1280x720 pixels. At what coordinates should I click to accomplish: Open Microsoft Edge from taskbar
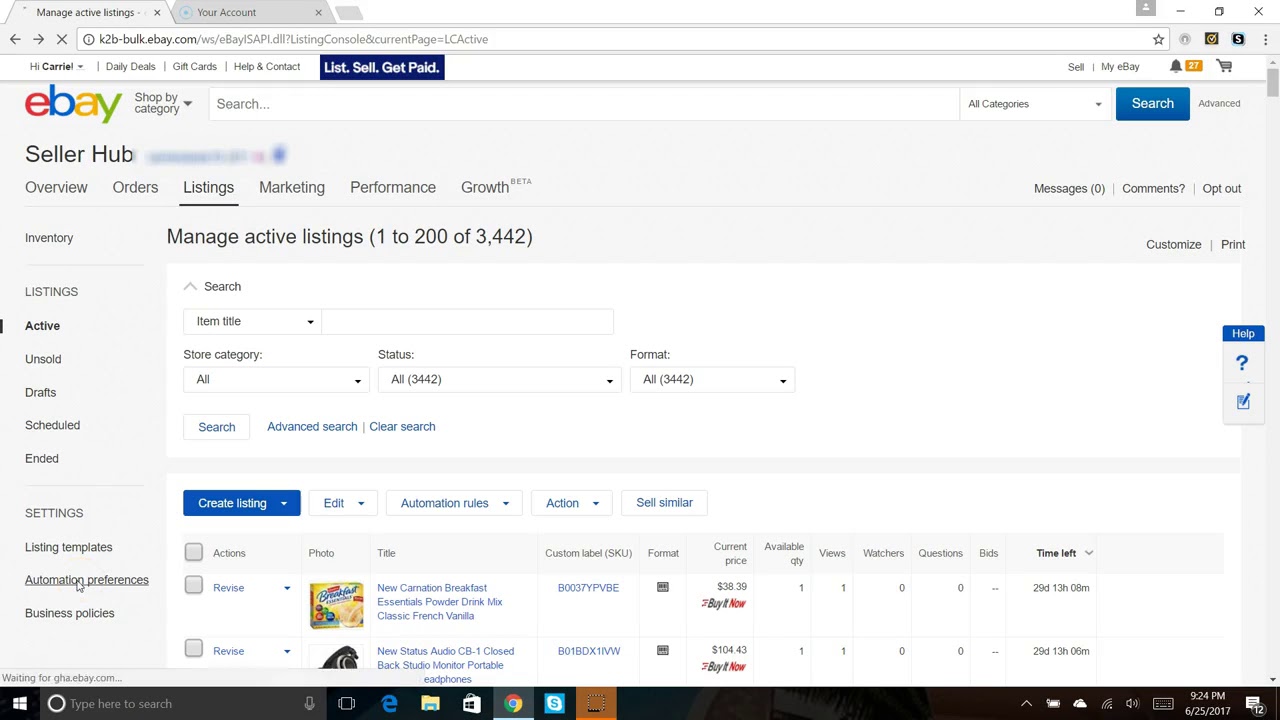click(x=389, y=703)
